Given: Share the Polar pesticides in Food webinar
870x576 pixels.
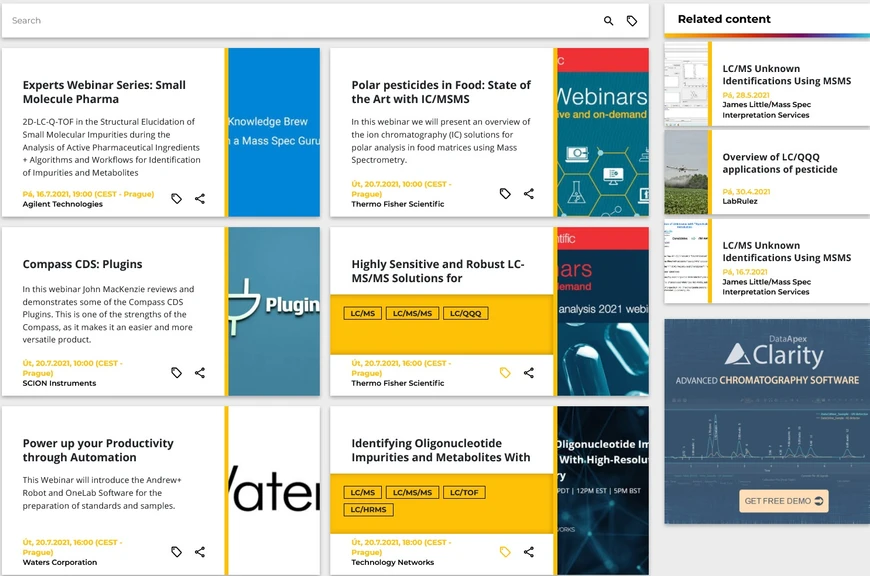Looking at the screenshot, I should coord(529,194).
